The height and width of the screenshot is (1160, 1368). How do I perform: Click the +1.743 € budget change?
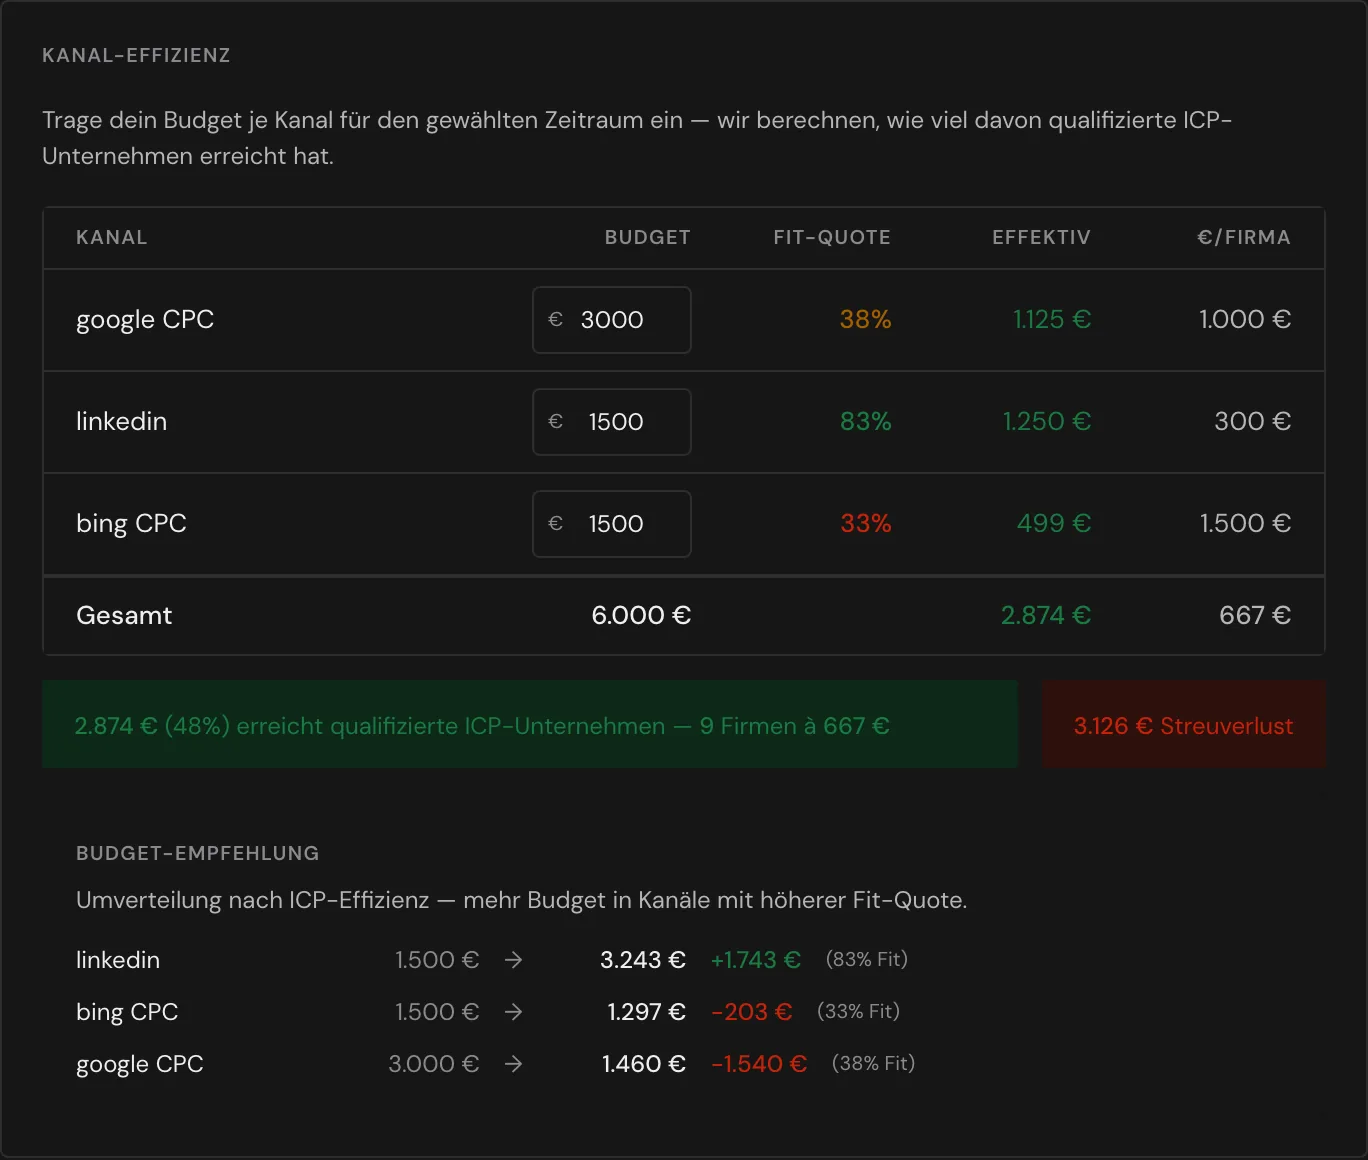point(756,960)
